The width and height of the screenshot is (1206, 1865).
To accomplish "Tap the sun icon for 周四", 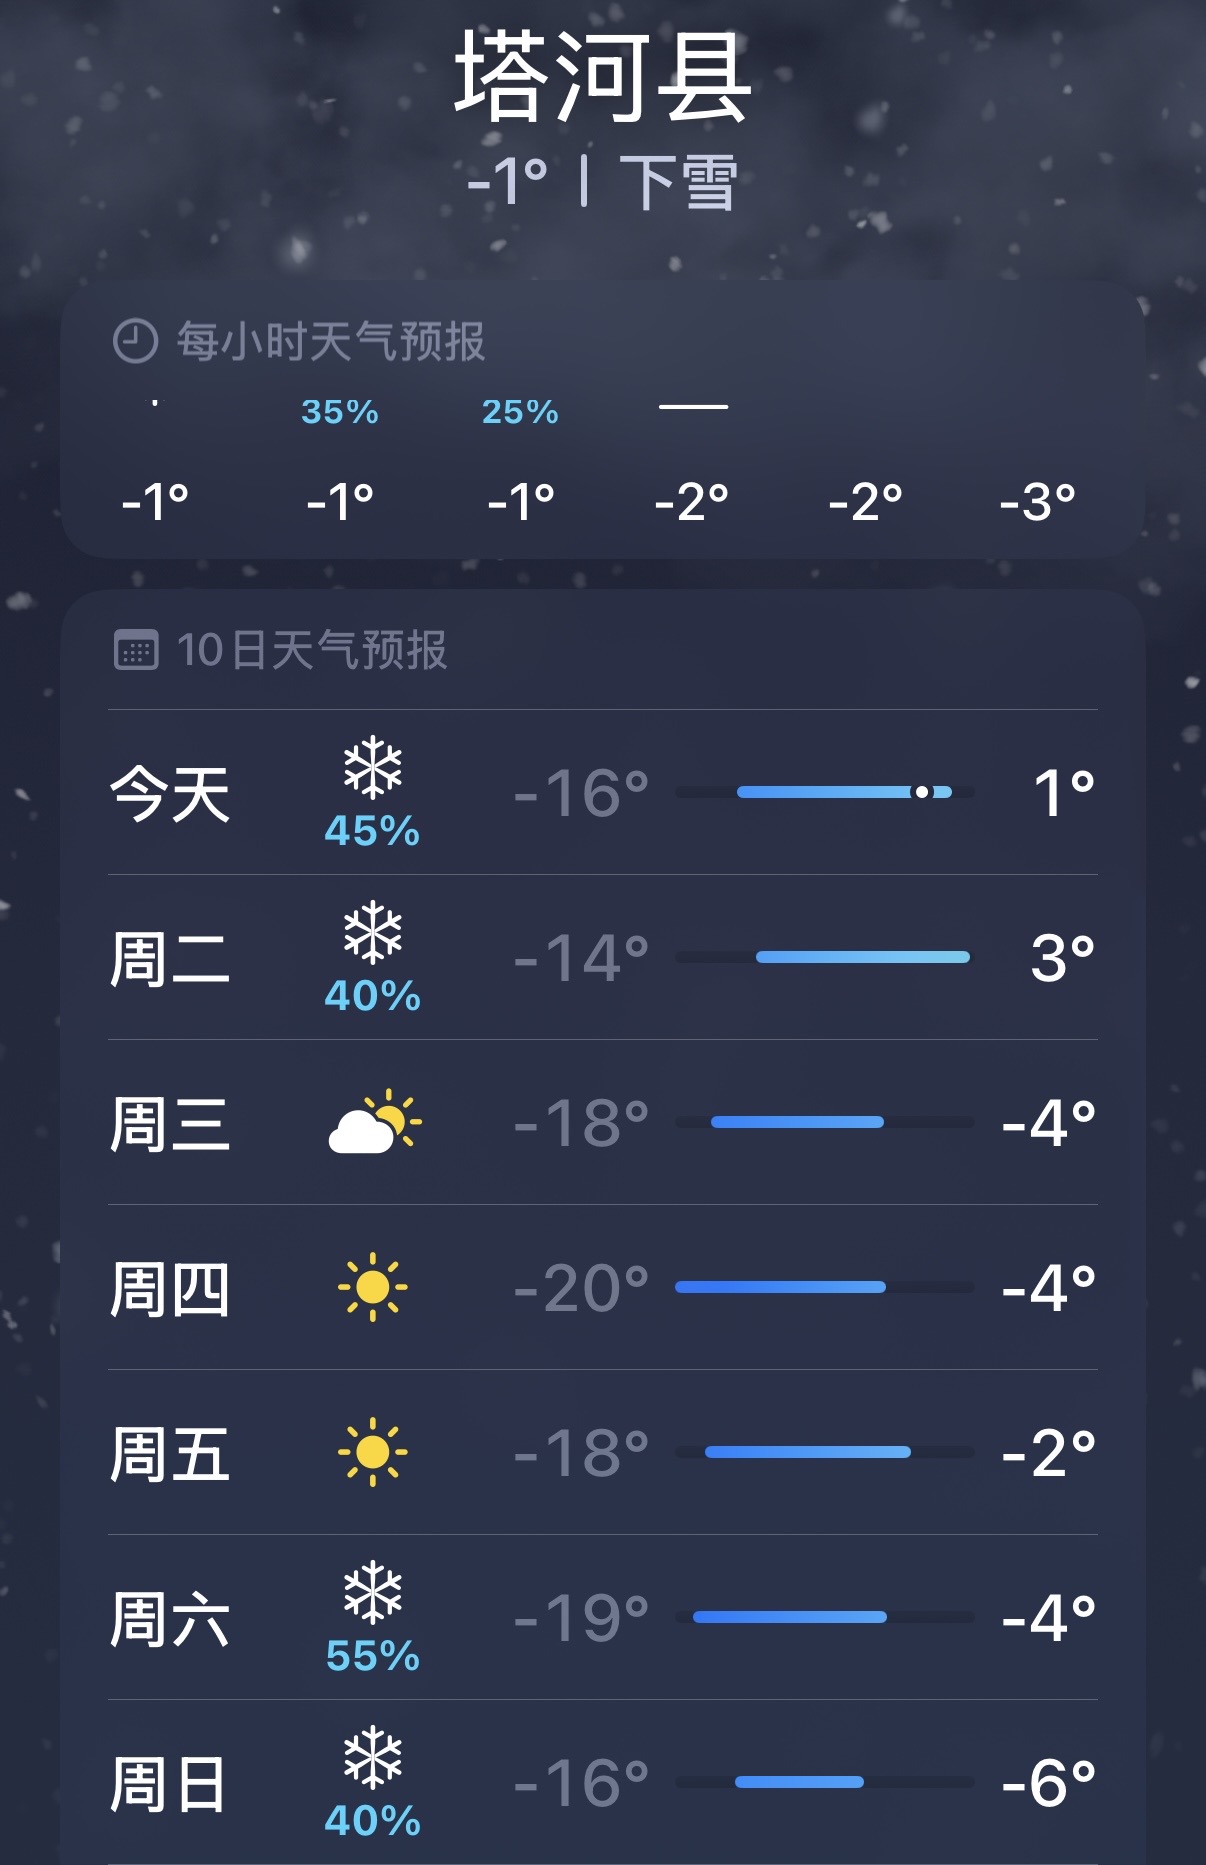I will (x=372, y=1287).
